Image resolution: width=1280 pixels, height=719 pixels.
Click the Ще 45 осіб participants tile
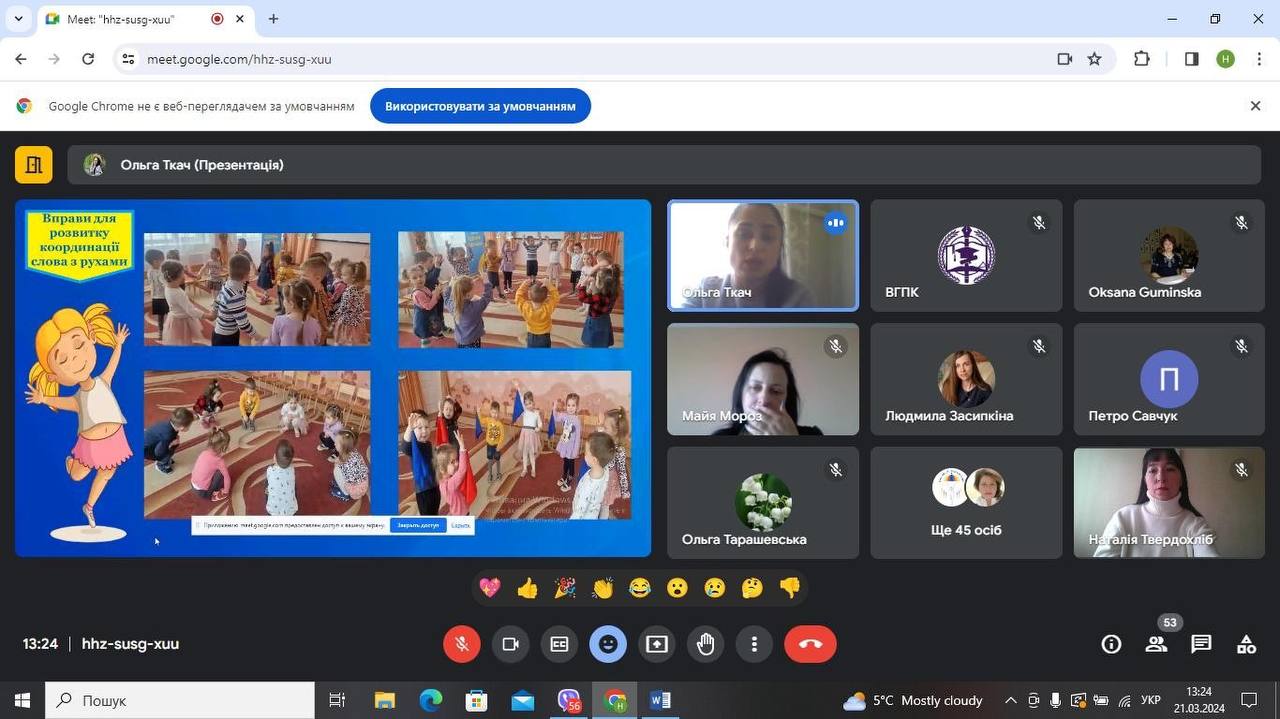click(966, 502)
